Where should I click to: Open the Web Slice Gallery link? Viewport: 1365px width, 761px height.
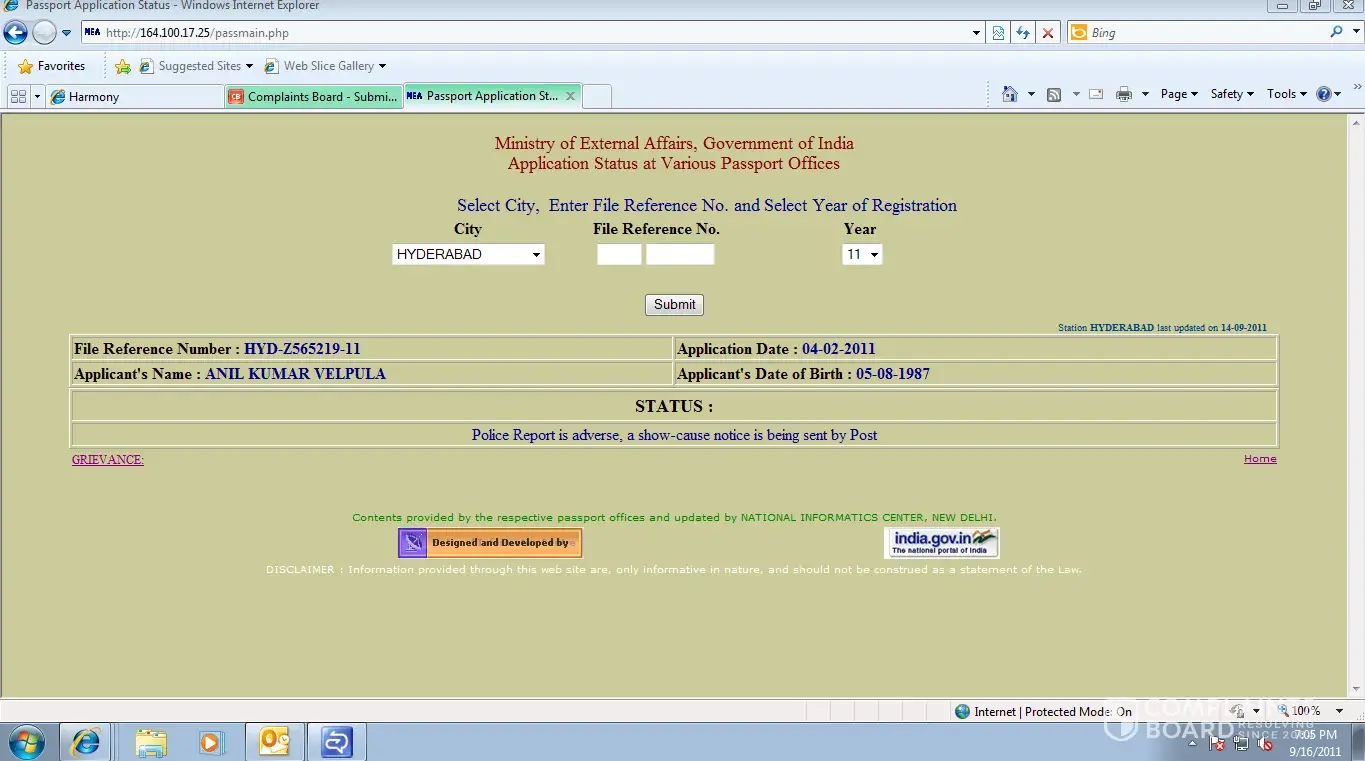(325, 66)
